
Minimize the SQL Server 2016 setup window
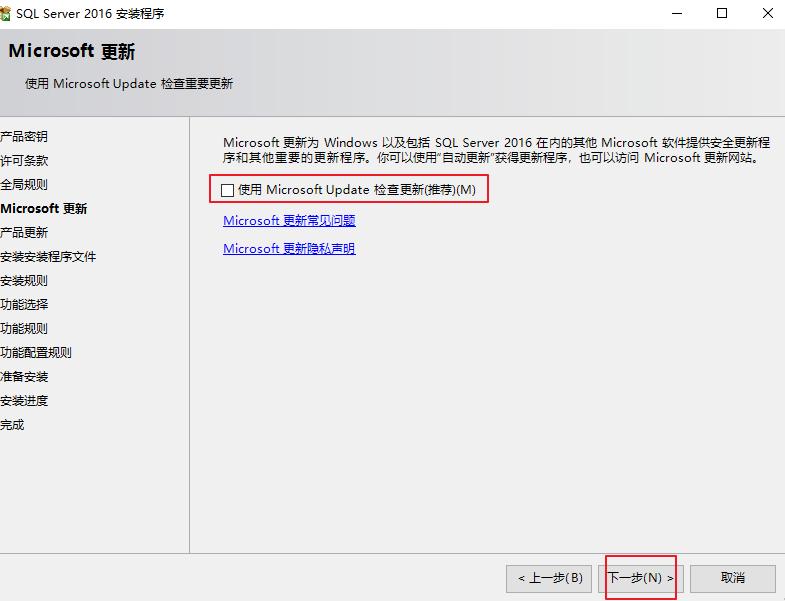(x=677, y=14)
